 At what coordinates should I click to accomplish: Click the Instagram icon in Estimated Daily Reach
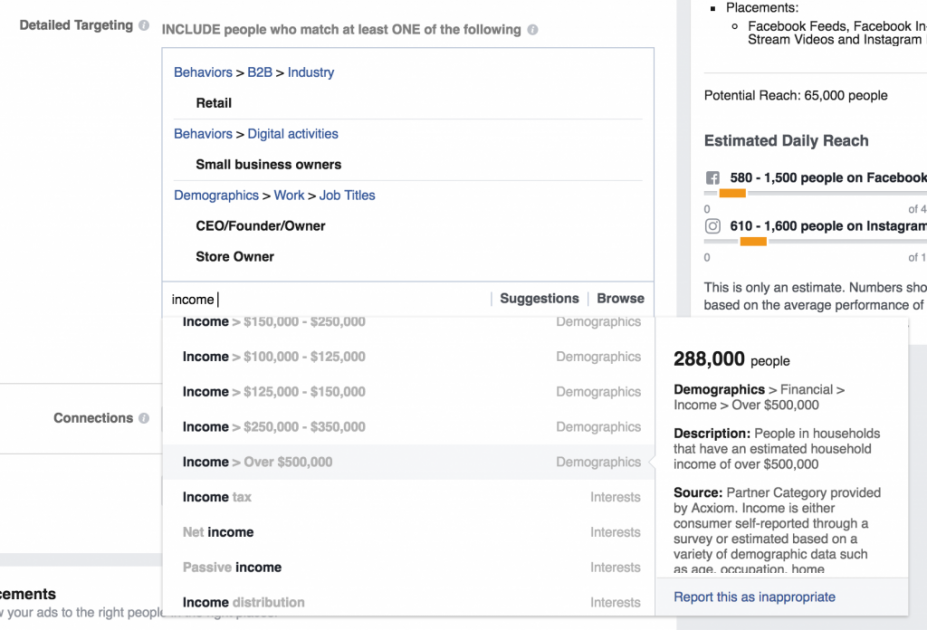(x=712, y=227)
